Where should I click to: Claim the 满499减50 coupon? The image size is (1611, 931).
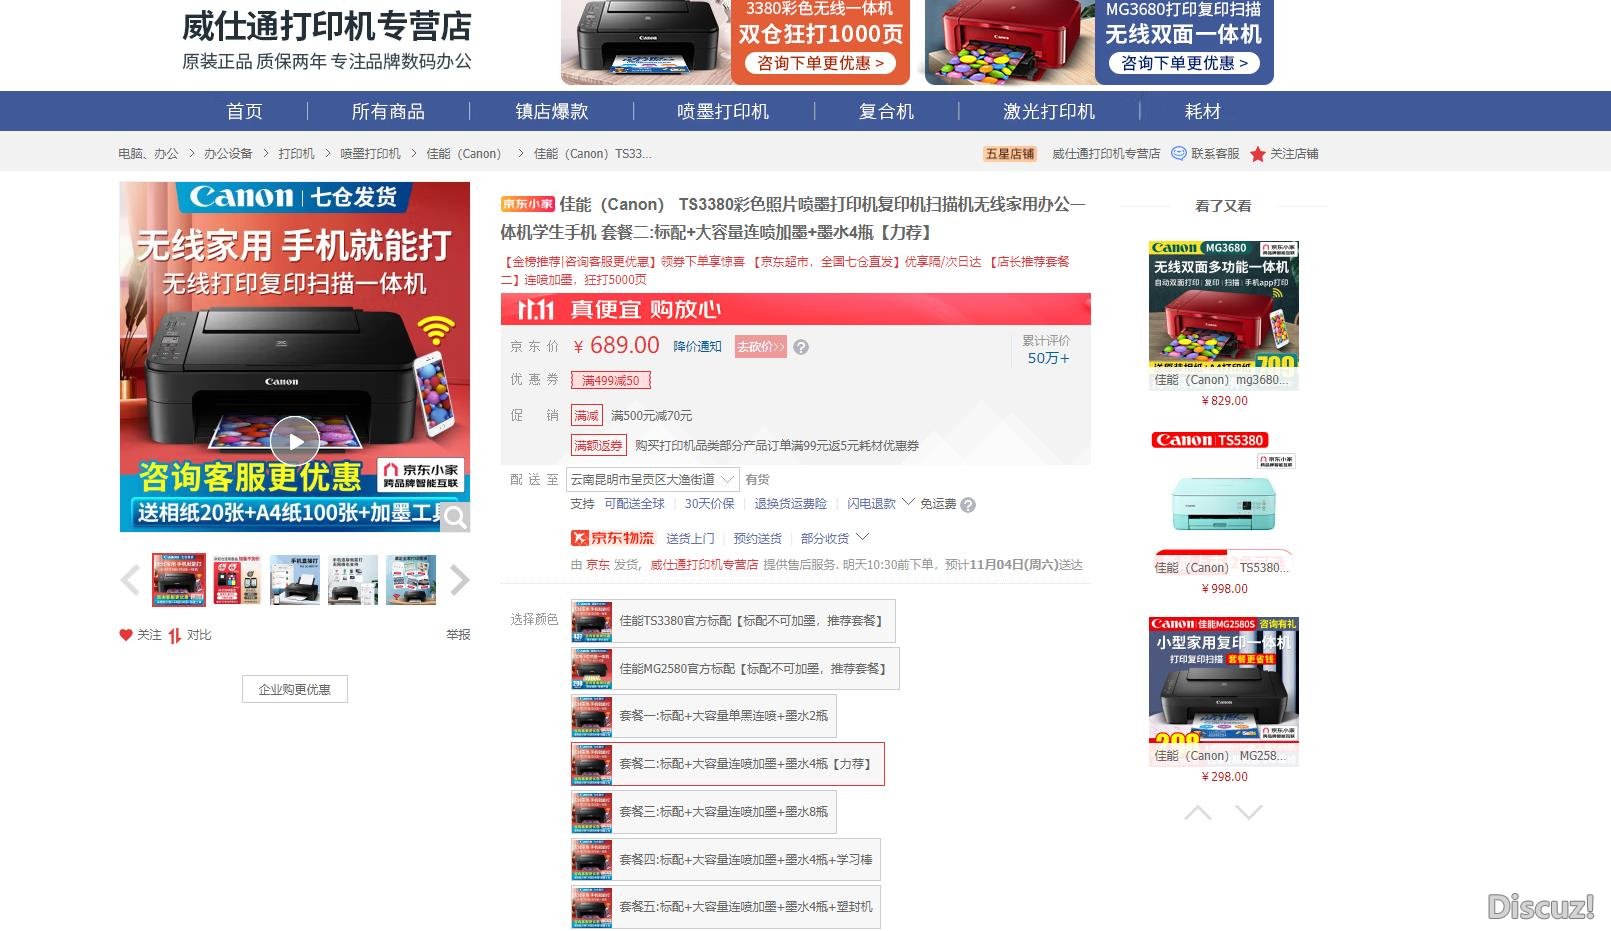click(x=611, y=380)
